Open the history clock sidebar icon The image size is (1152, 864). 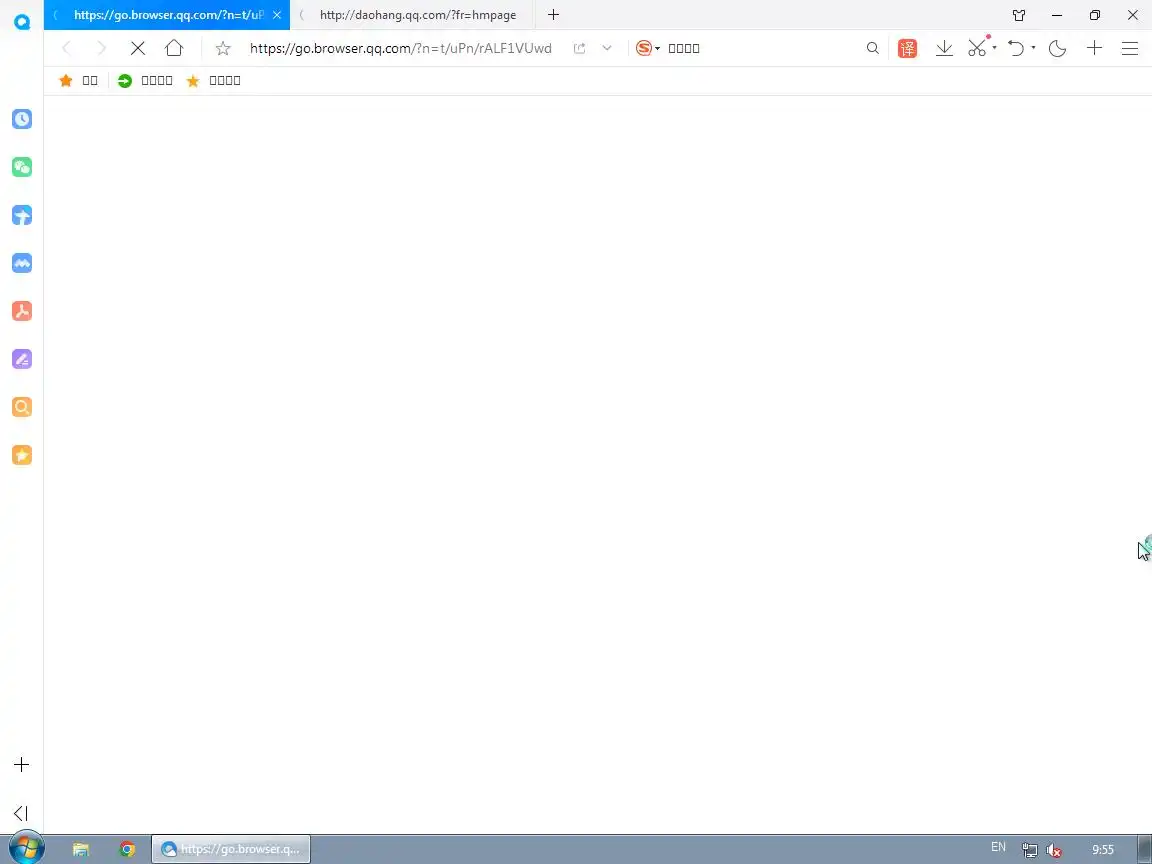pyautogui.click(x=22, y=119)
